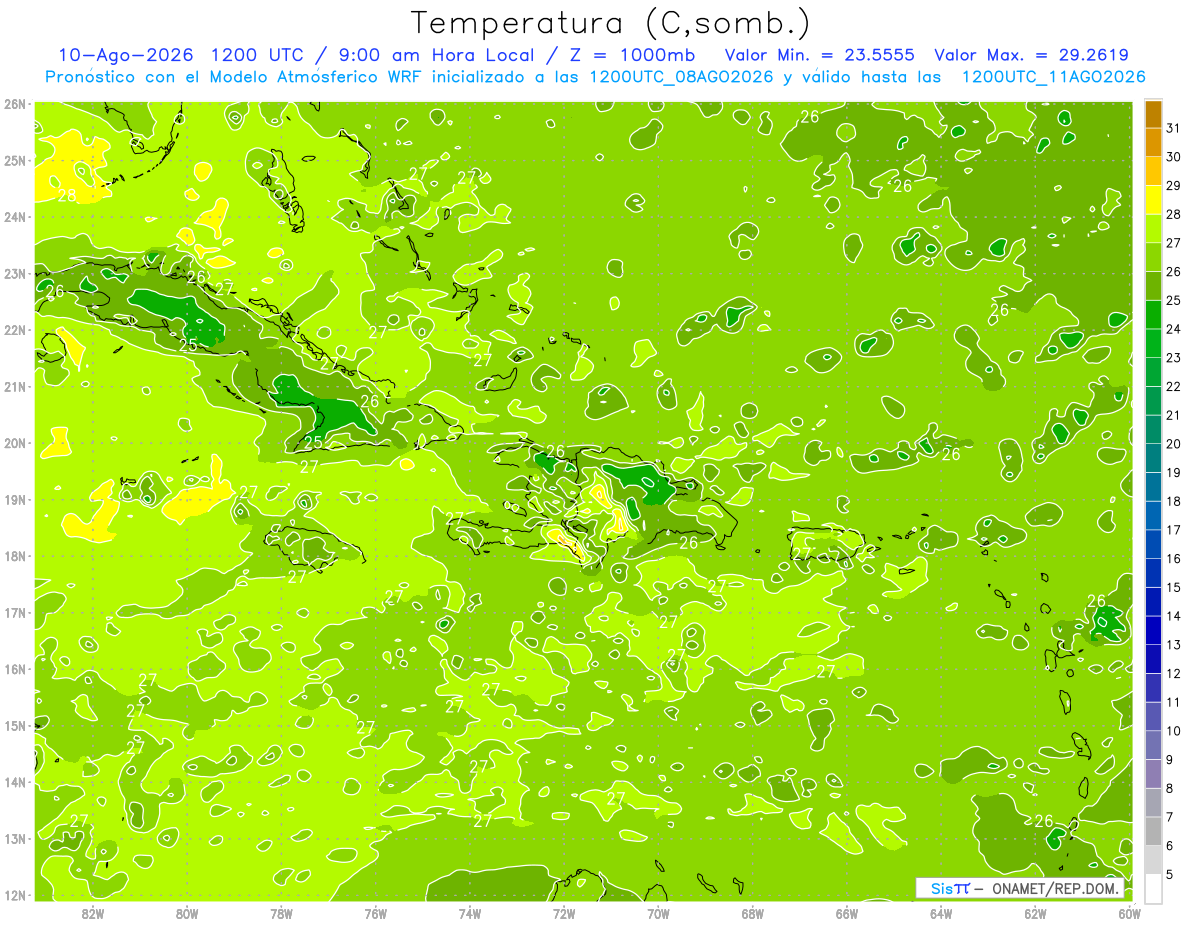Click the title "Temperatura (C,somb.)"
This screenshot has width=1200, height=927.
(611, 24)
